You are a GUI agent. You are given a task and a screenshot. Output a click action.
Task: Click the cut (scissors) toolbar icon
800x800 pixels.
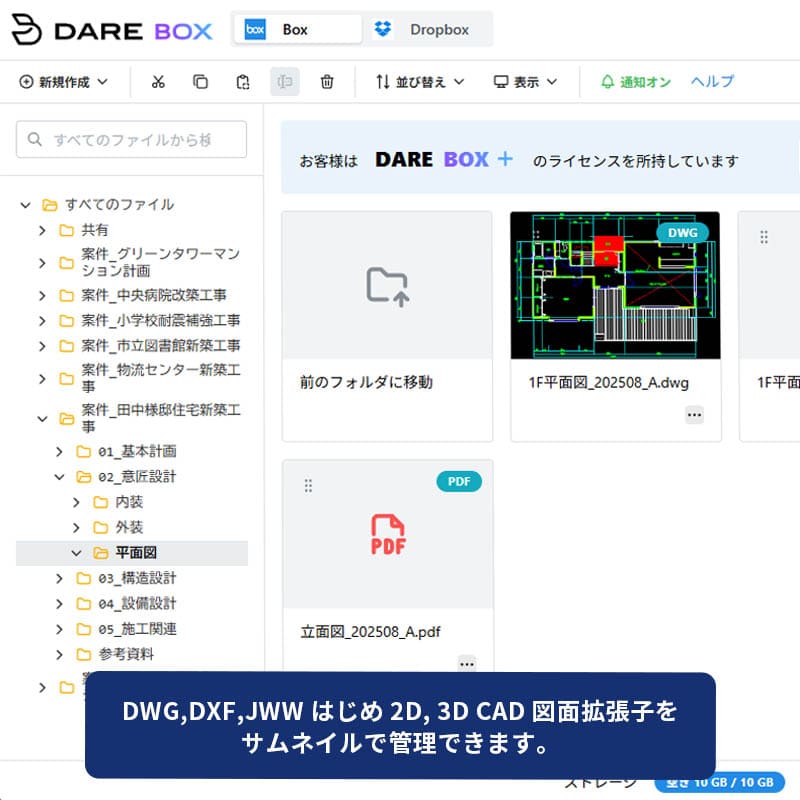coord(158,82)
